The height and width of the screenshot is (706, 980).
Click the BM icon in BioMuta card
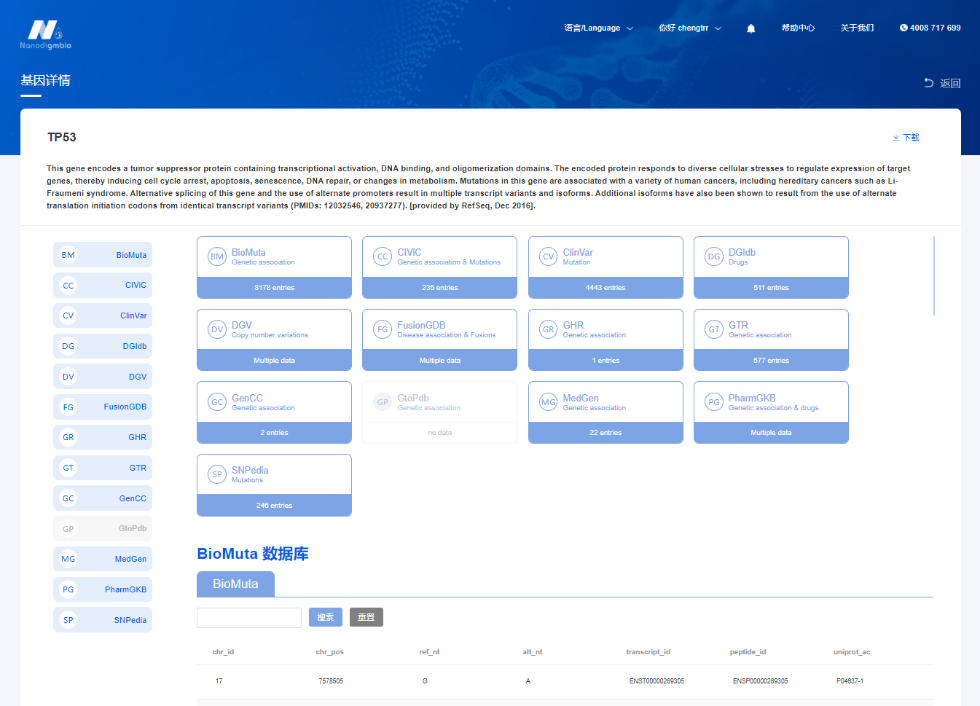[216, 257]
